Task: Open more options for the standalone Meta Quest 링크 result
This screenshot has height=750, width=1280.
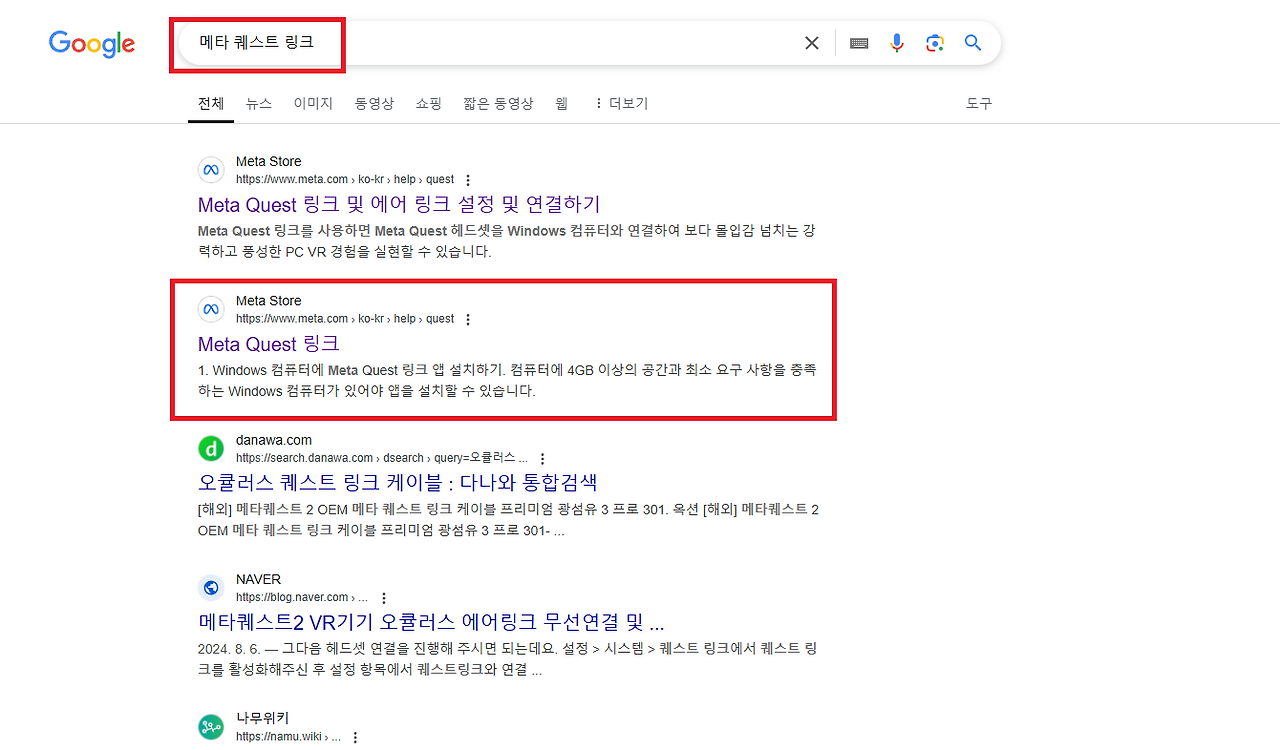Action: point(467,319)
